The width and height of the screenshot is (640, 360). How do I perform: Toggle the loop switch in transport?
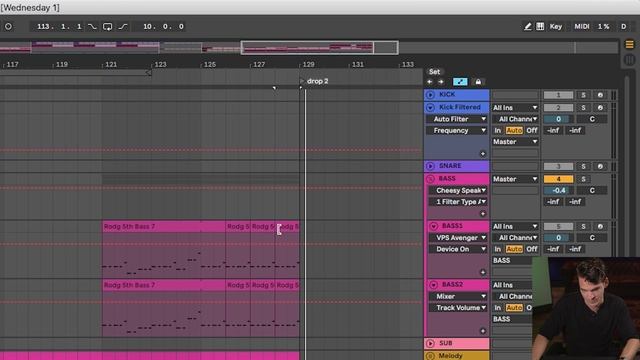pos(107,27)
